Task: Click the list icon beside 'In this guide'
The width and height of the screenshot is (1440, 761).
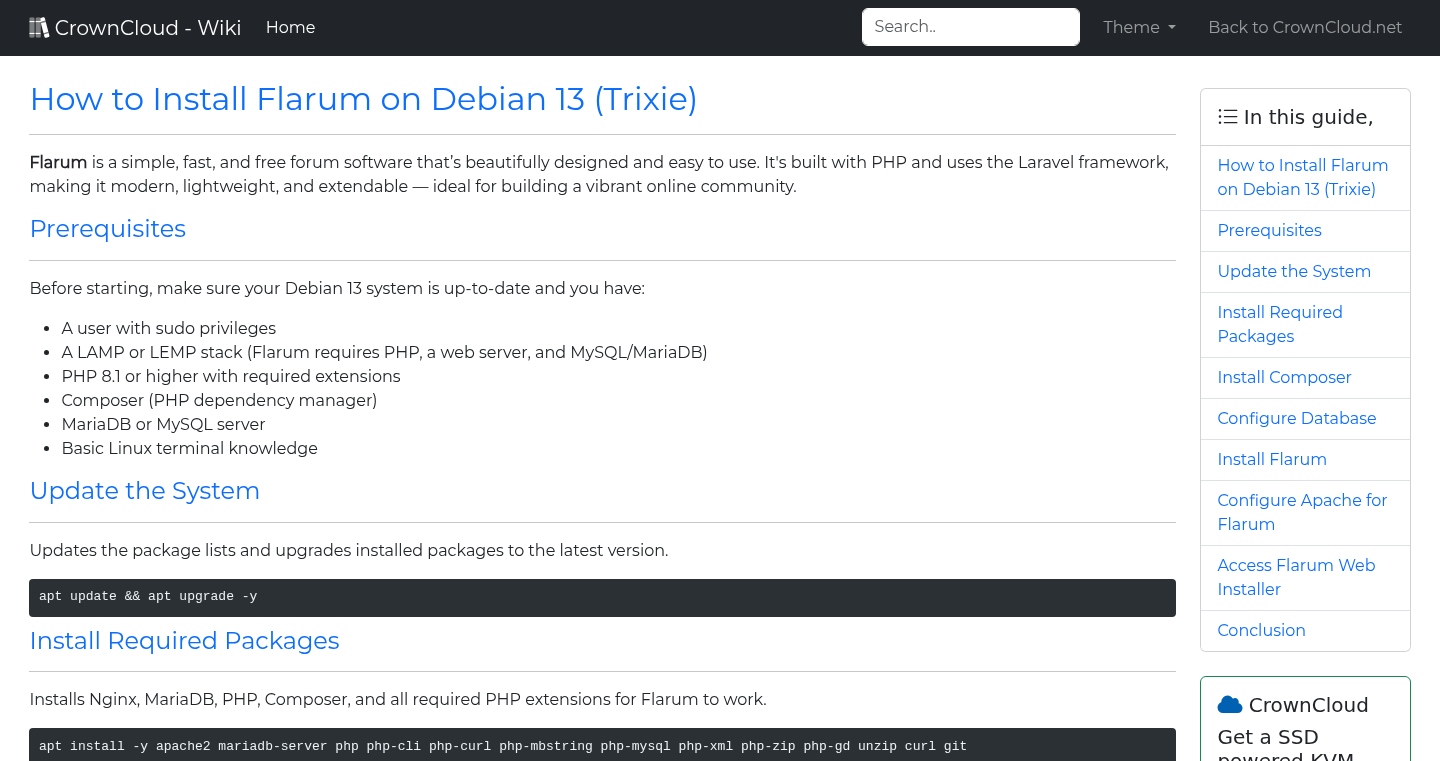Action: tap(1227, 116)
